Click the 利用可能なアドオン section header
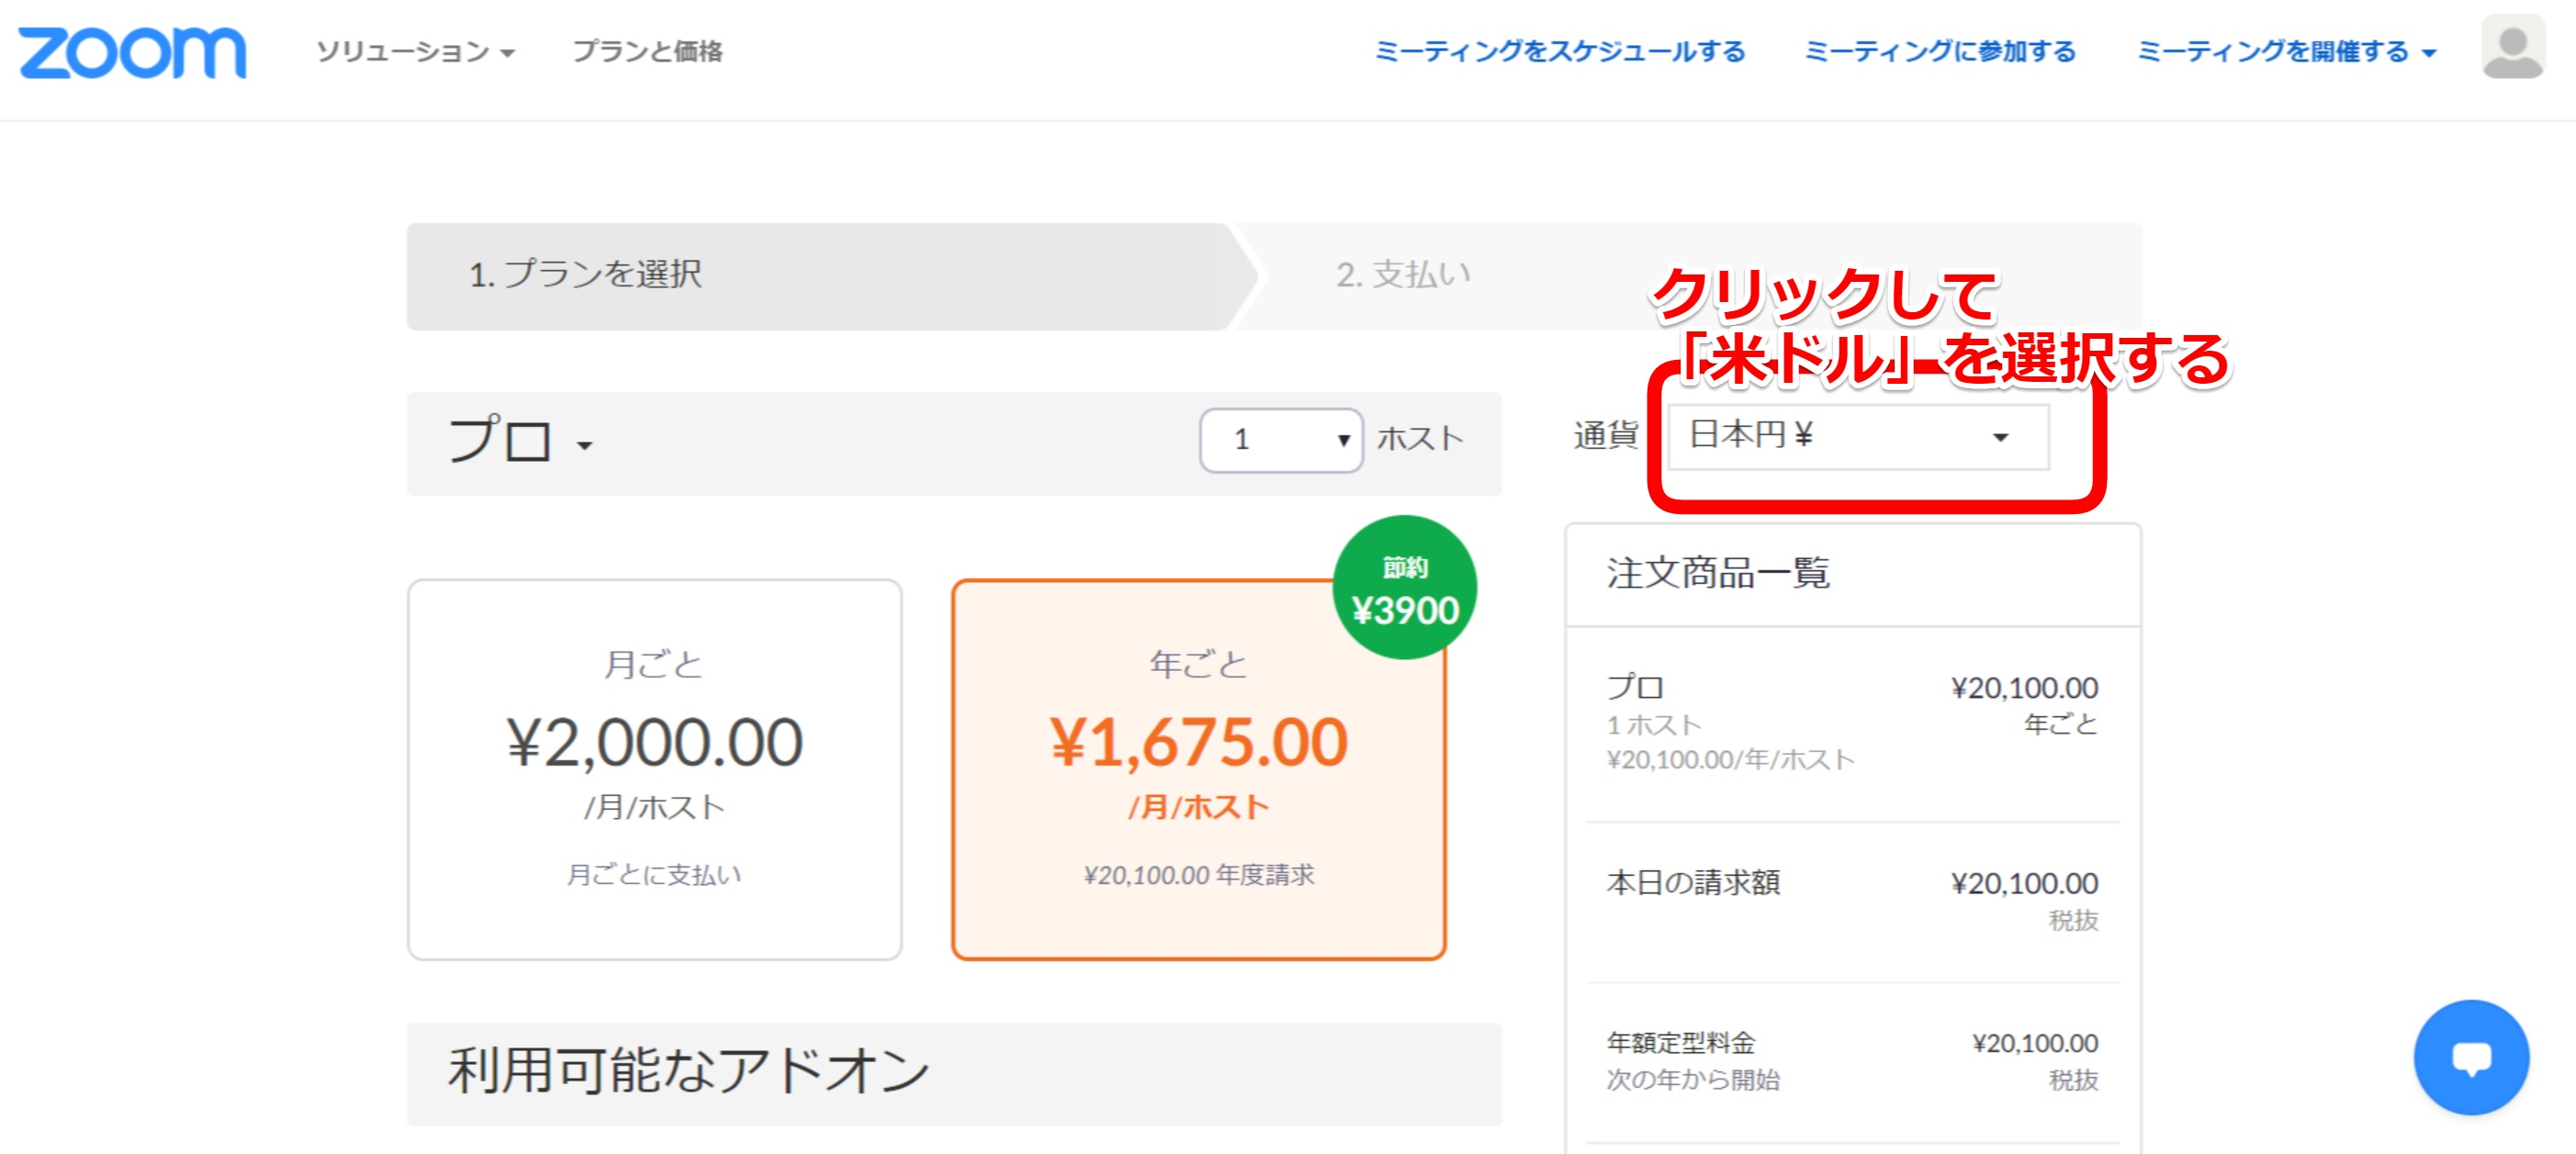The height and width of the screenshot is (1154, 2576). (688, 1071)
